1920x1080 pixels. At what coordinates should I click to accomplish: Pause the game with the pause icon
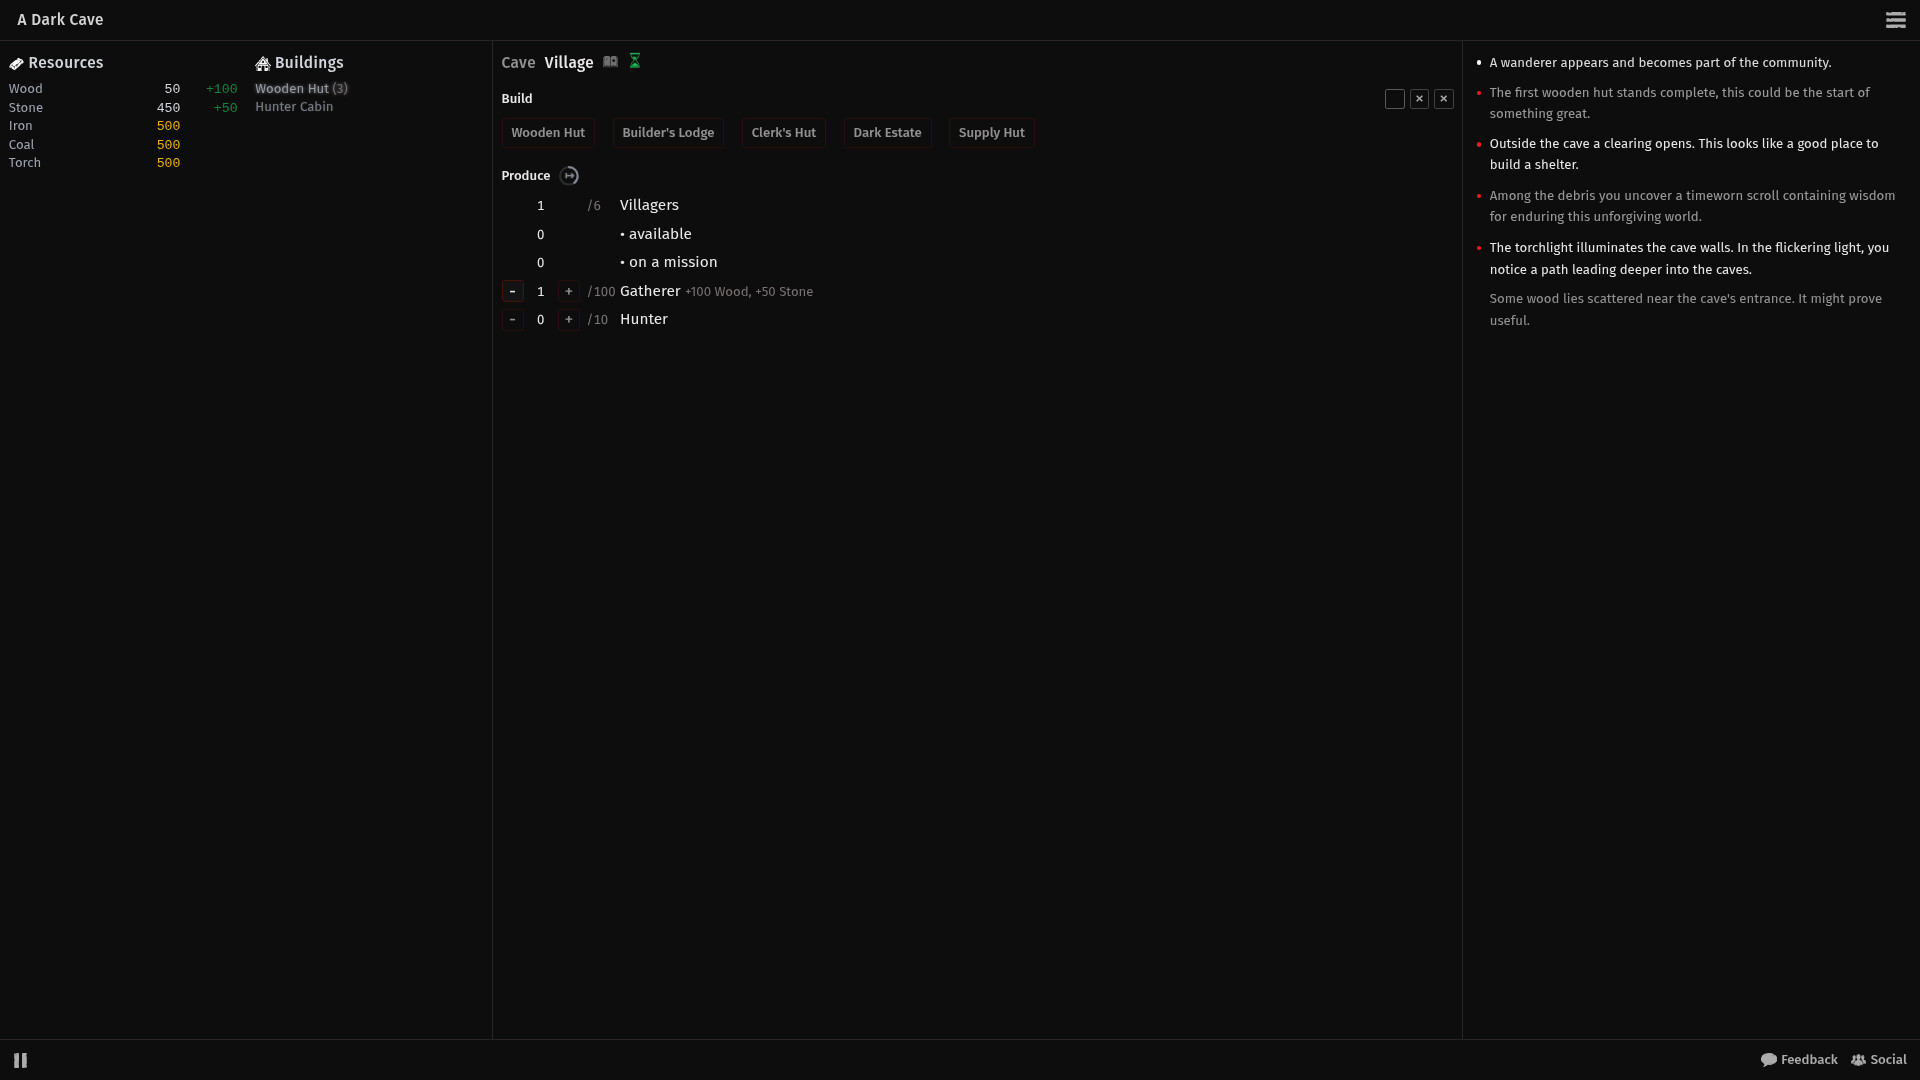click(x=20, y=1060)
